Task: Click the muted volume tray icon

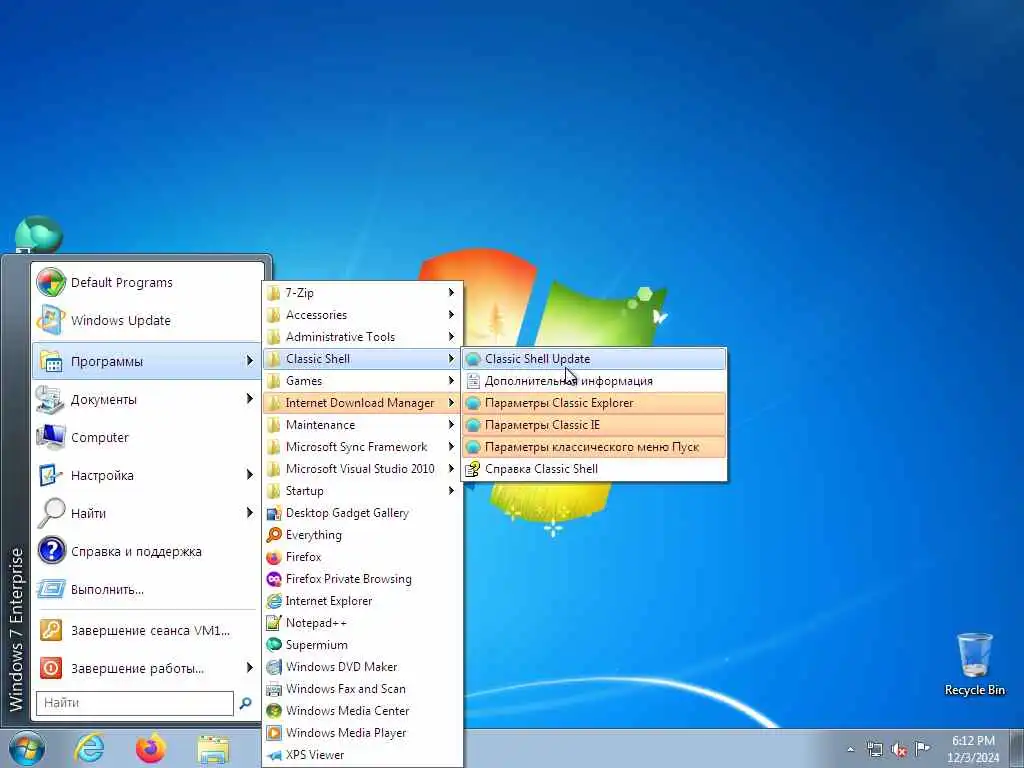Action: click(x=899, y=750)
